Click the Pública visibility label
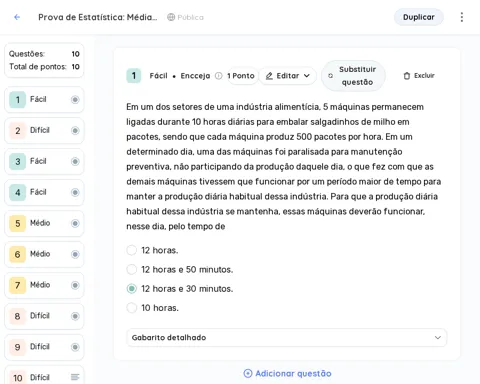 pos(190,17)
